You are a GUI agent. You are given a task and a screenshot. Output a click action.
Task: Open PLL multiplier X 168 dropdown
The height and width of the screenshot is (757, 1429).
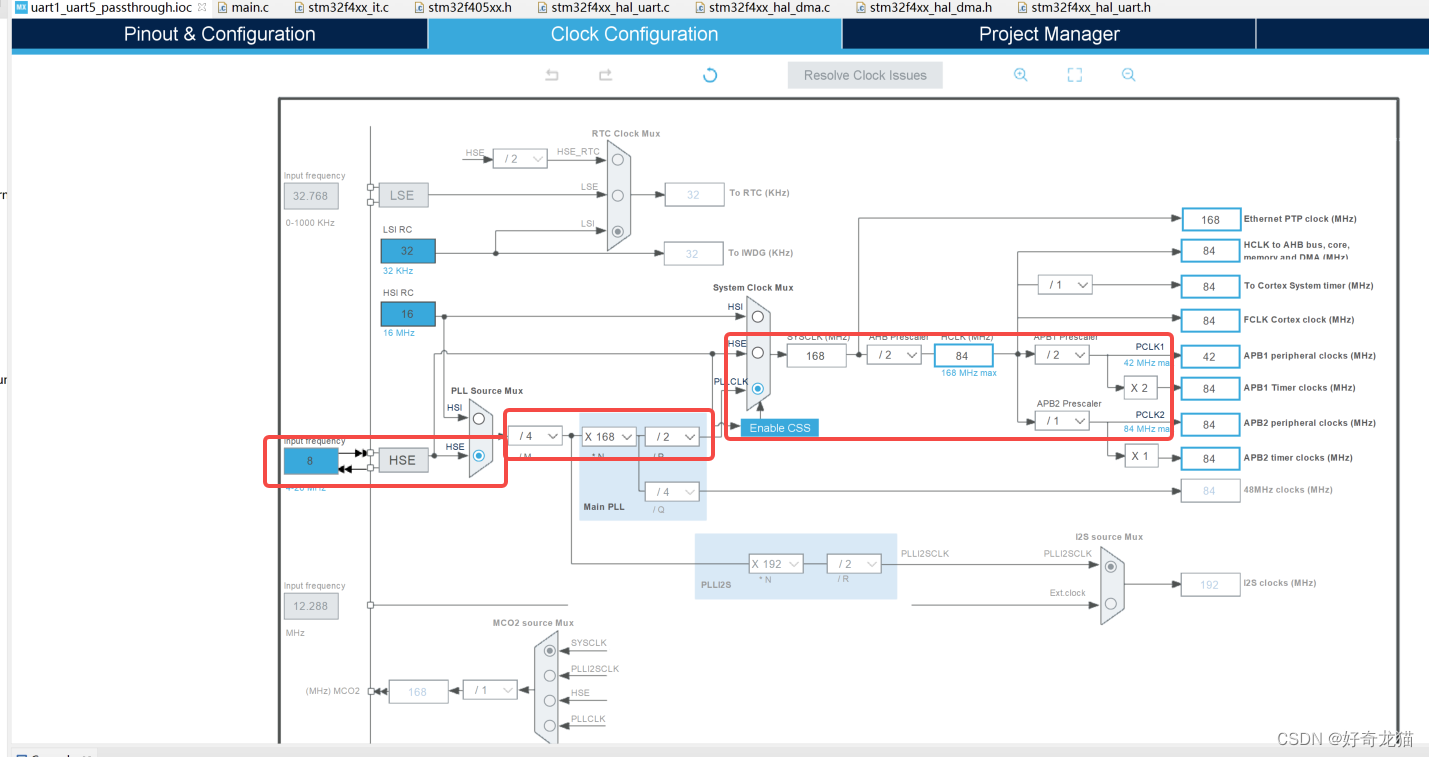click(x=608, y=436)
